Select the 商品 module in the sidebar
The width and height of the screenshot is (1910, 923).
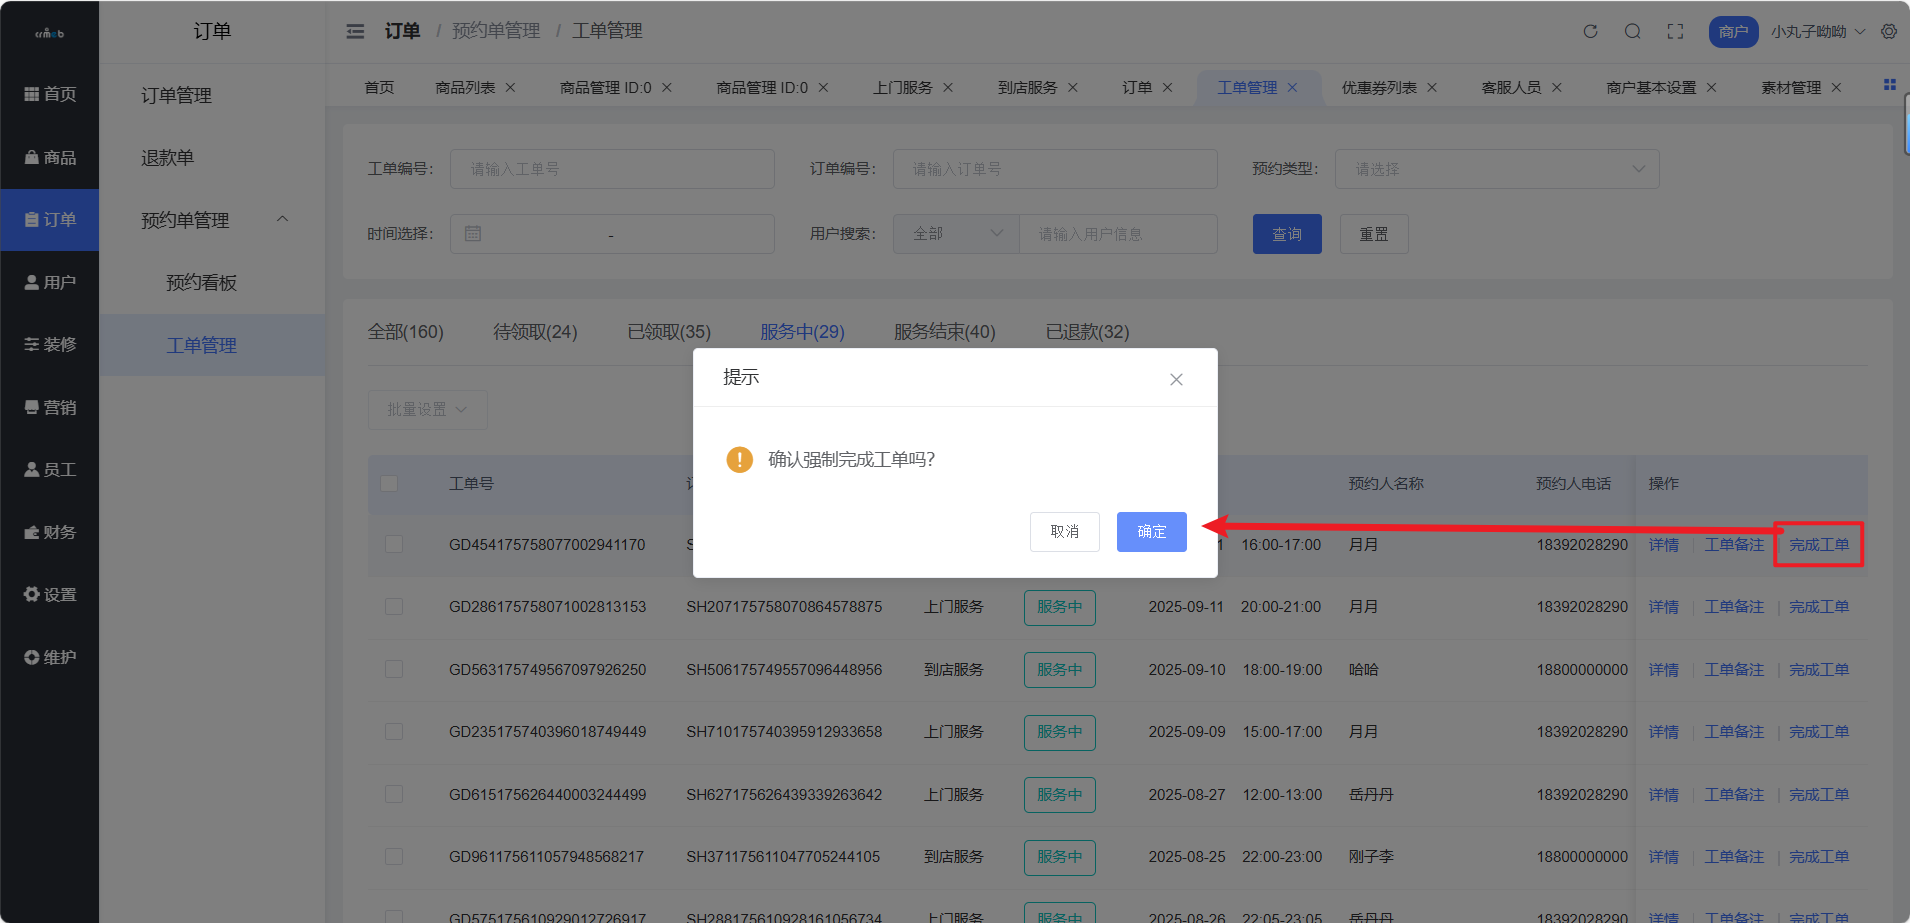(50, 156)
